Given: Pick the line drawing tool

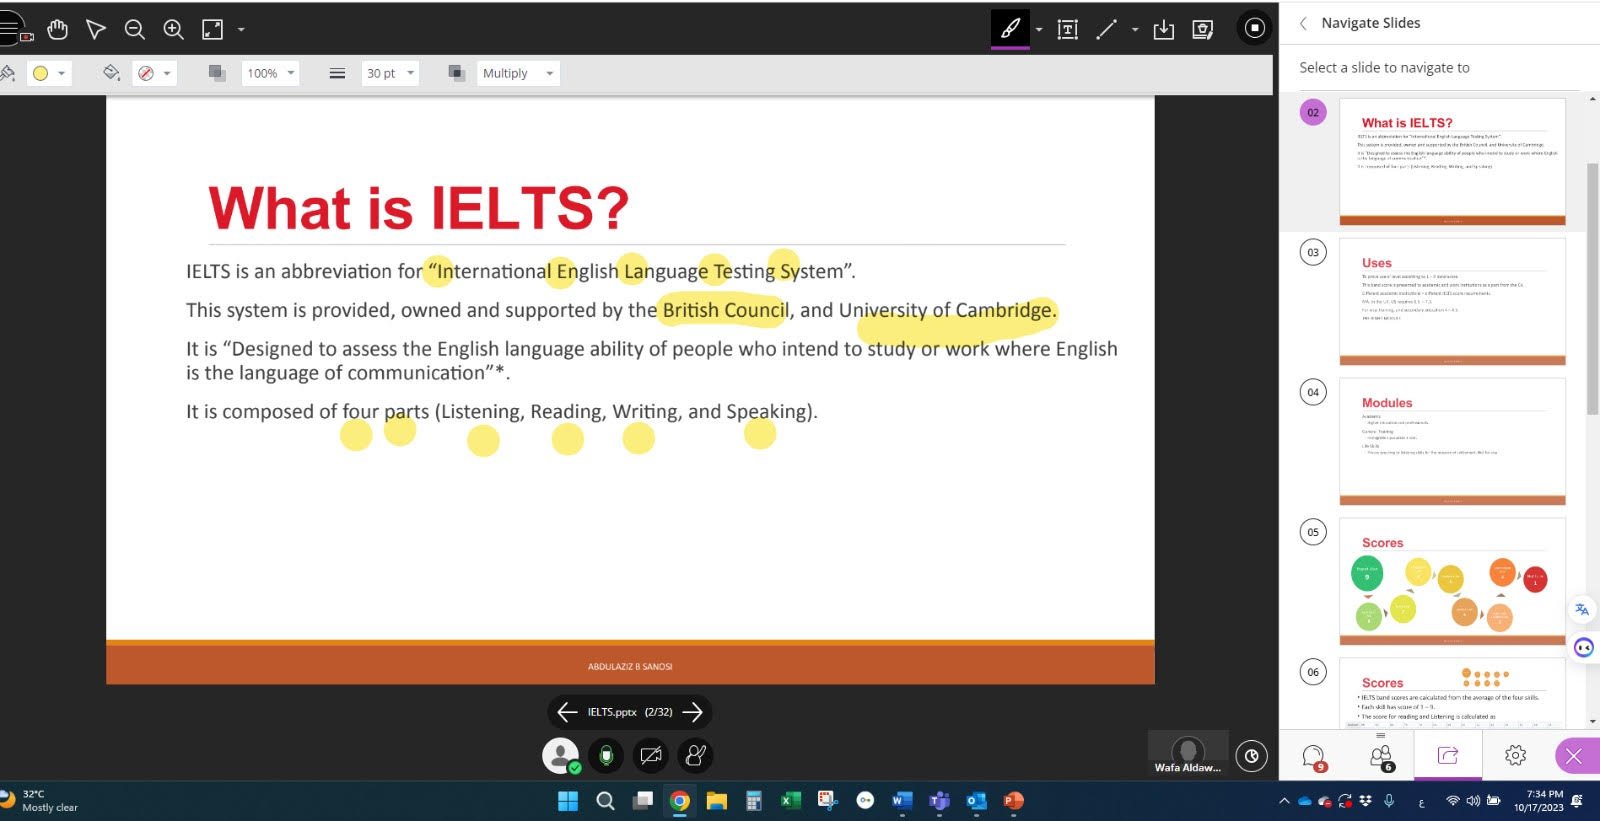Looking at the screenshot, I should point(1106,29).
